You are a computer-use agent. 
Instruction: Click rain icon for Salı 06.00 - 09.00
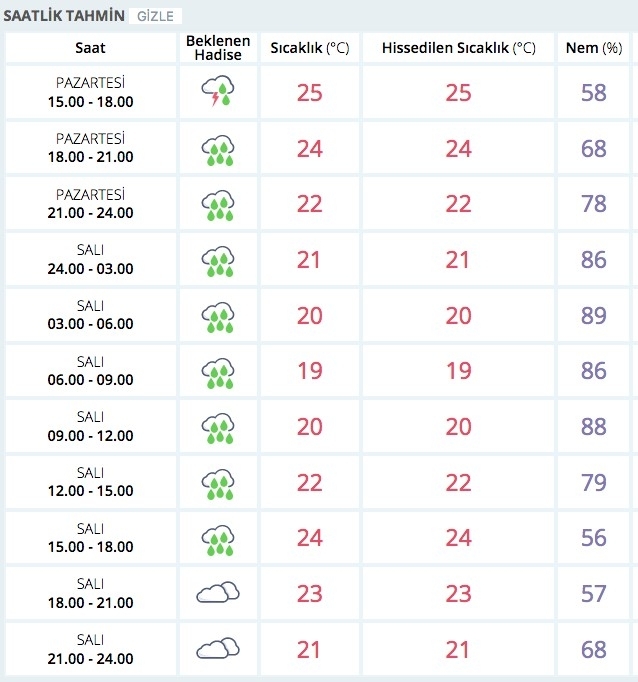(217, 371)
